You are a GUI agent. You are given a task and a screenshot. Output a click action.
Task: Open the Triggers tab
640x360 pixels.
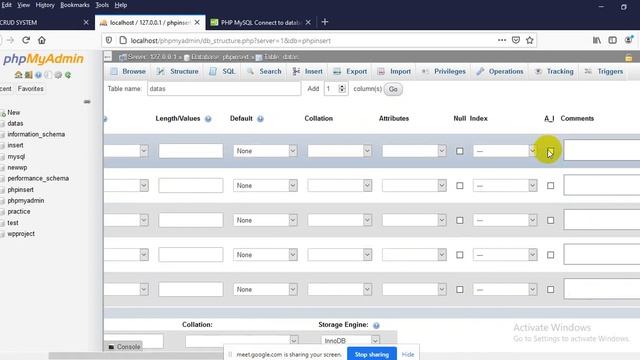(604, 71)
